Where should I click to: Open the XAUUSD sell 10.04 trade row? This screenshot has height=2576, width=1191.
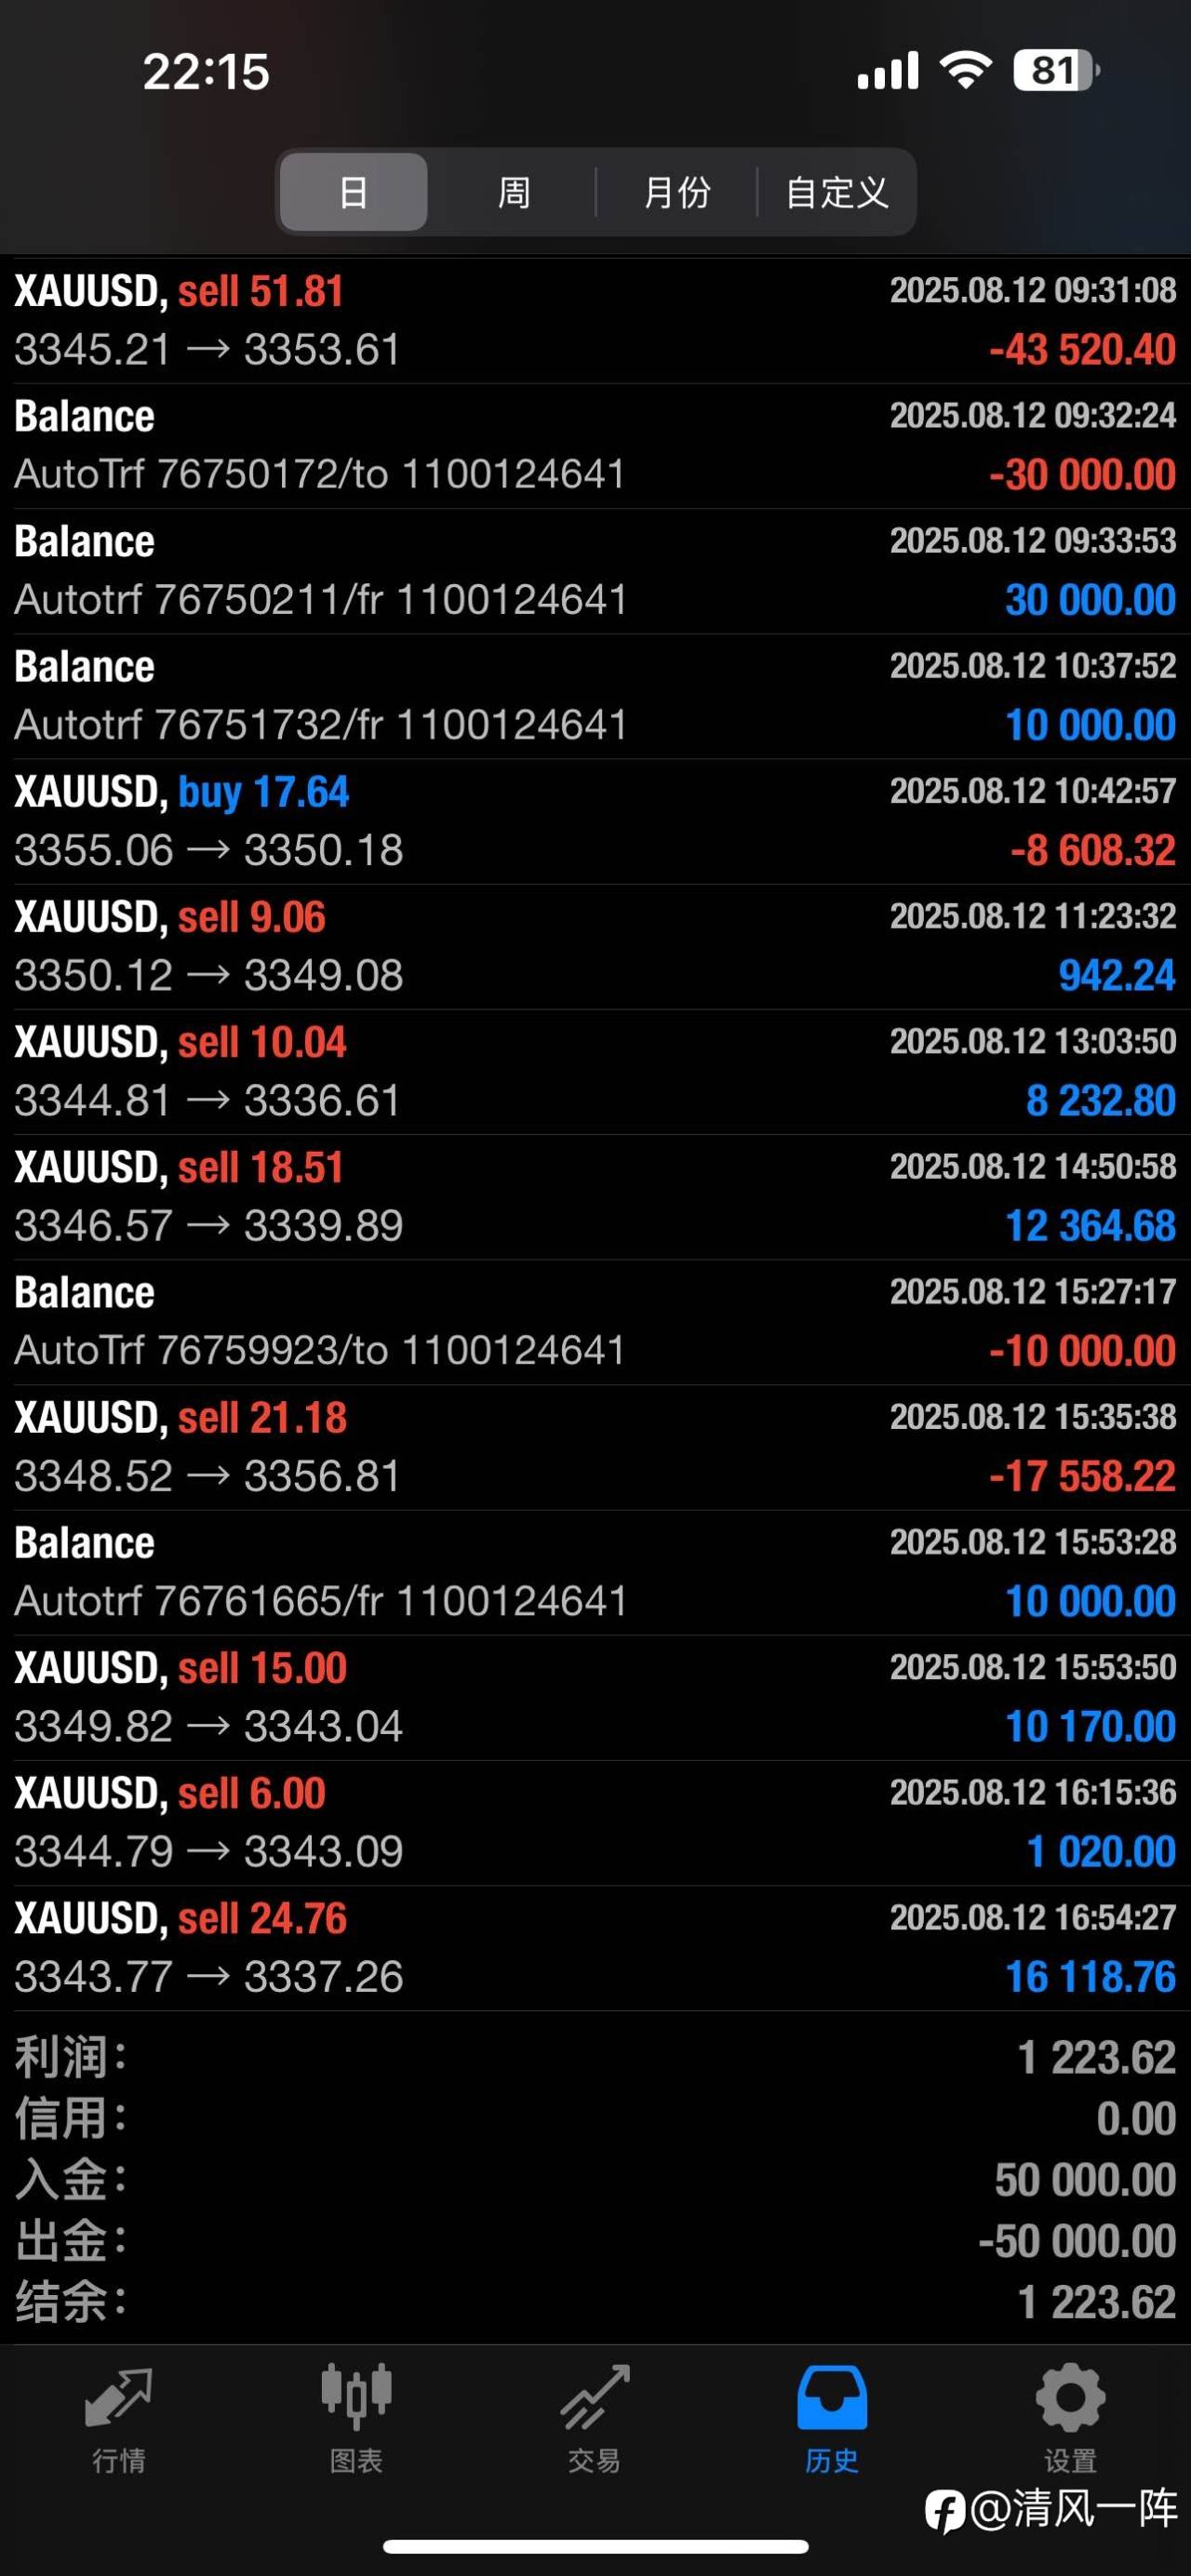[x=595, y=1072]
